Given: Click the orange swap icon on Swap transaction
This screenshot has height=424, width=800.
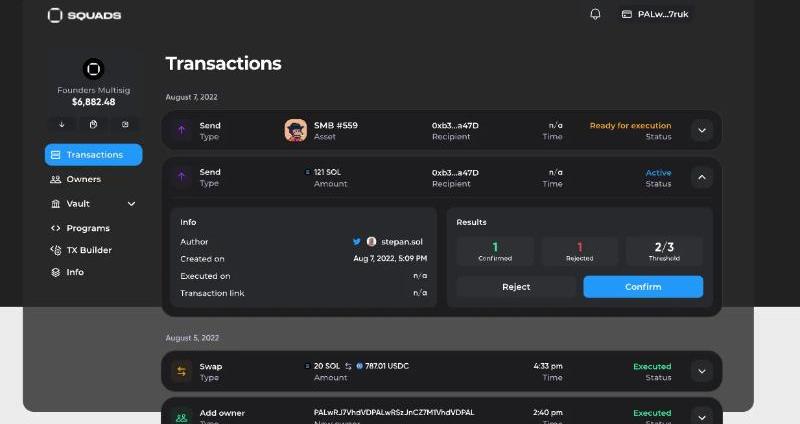Looking at the screenshot, I should tap(181, 372).
